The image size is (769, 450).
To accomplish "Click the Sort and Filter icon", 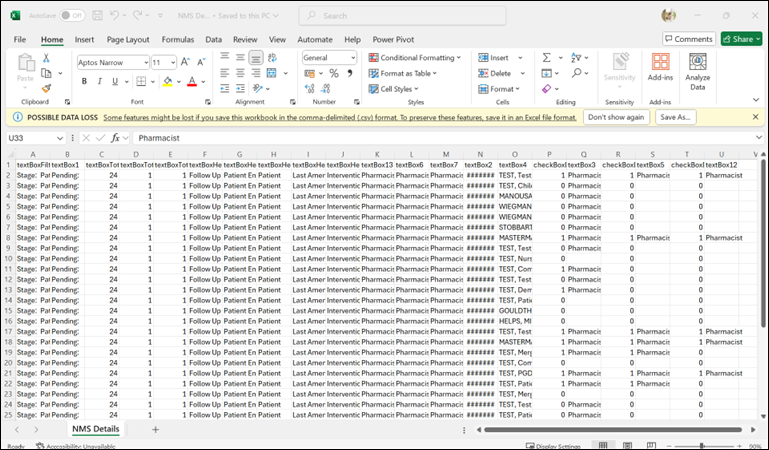I will point(576,58).
